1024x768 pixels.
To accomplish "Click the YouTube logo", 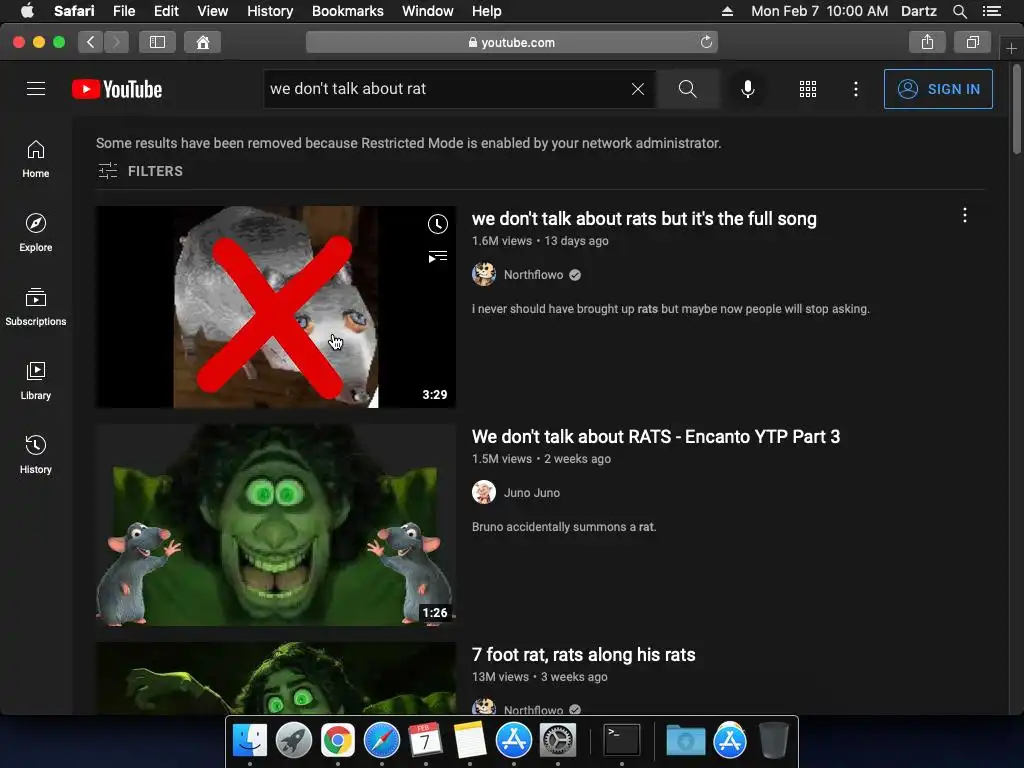I will (117, 89).
